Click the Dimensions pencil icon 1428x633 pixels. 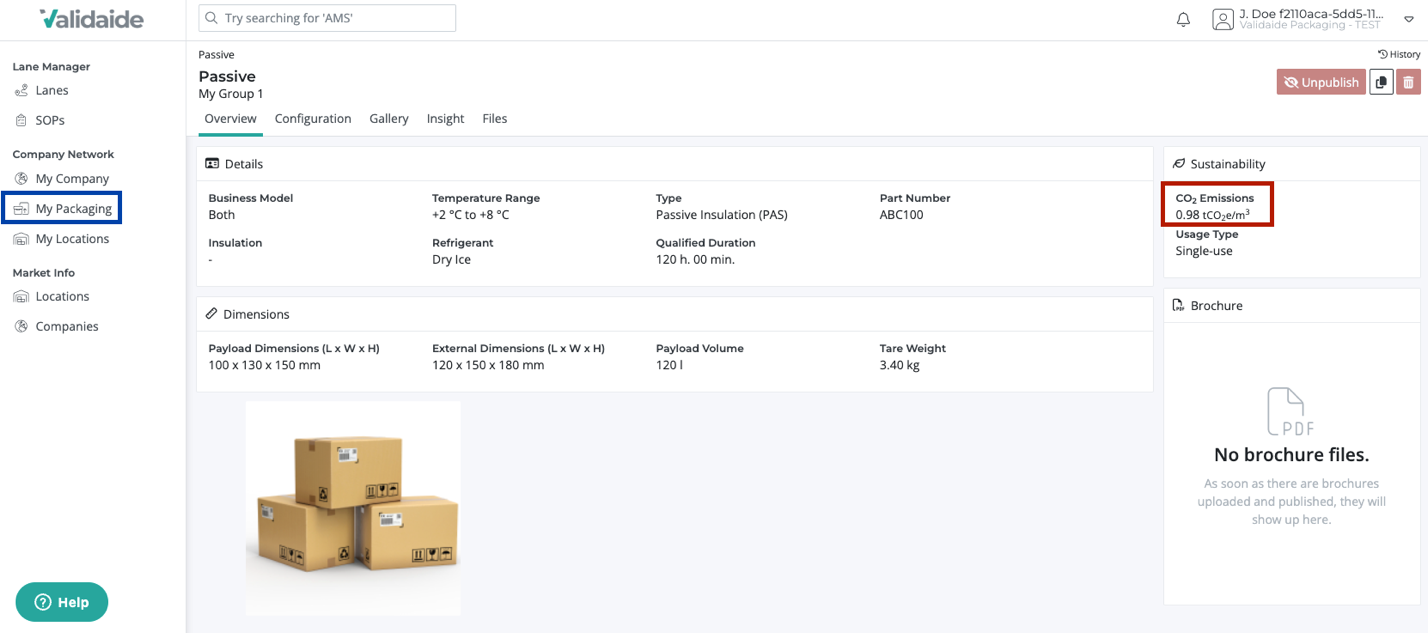[x=212, y=314]
